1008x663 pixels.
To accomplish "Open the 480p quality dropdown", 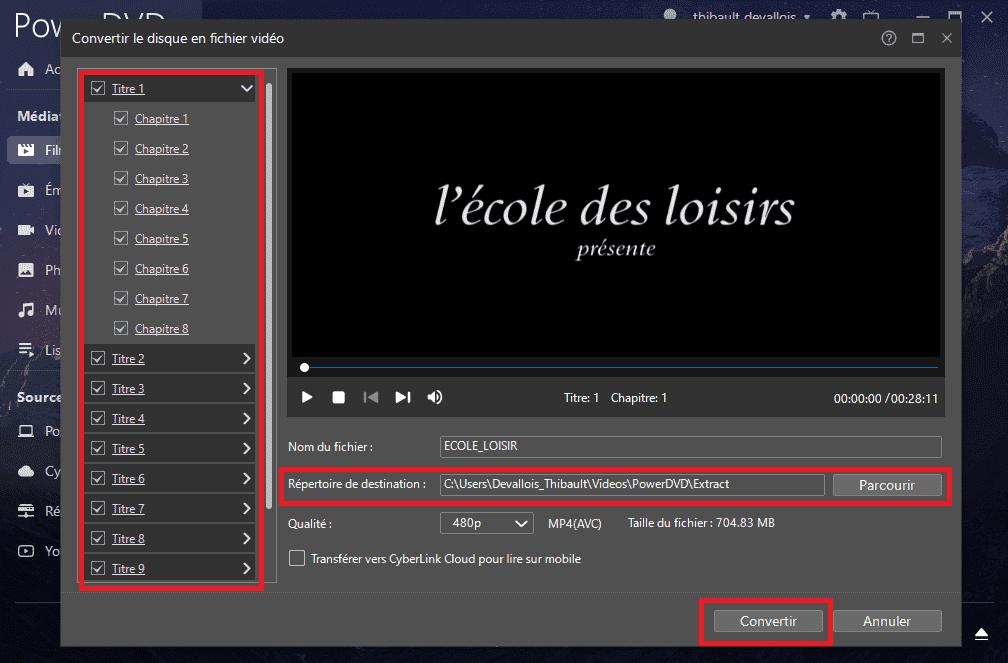I will (x=487, y=523).
